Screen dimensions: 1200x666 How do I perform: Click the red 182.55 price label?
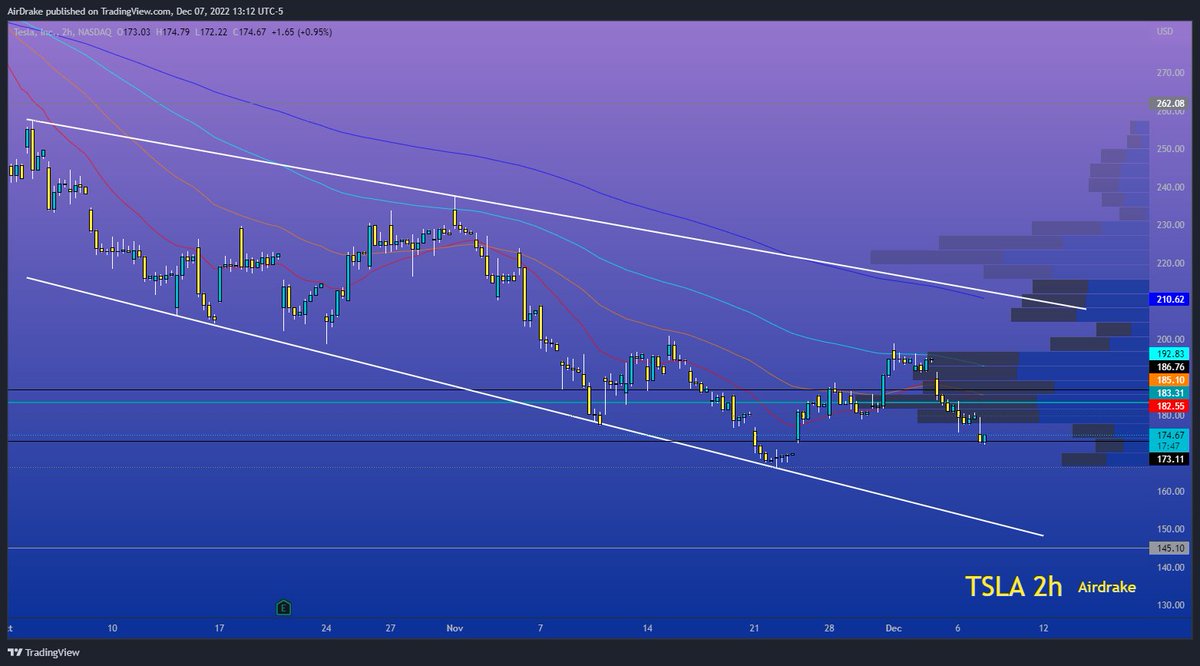1167,407
